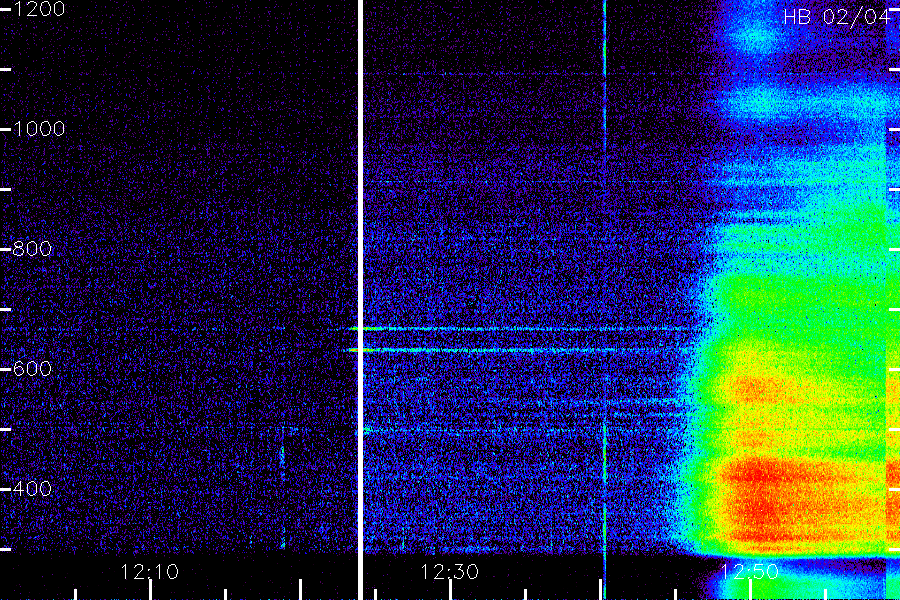The image size is (900, 600).
Task: Click the 1200 frequency axis label
Action: click(x=38, y=9)
